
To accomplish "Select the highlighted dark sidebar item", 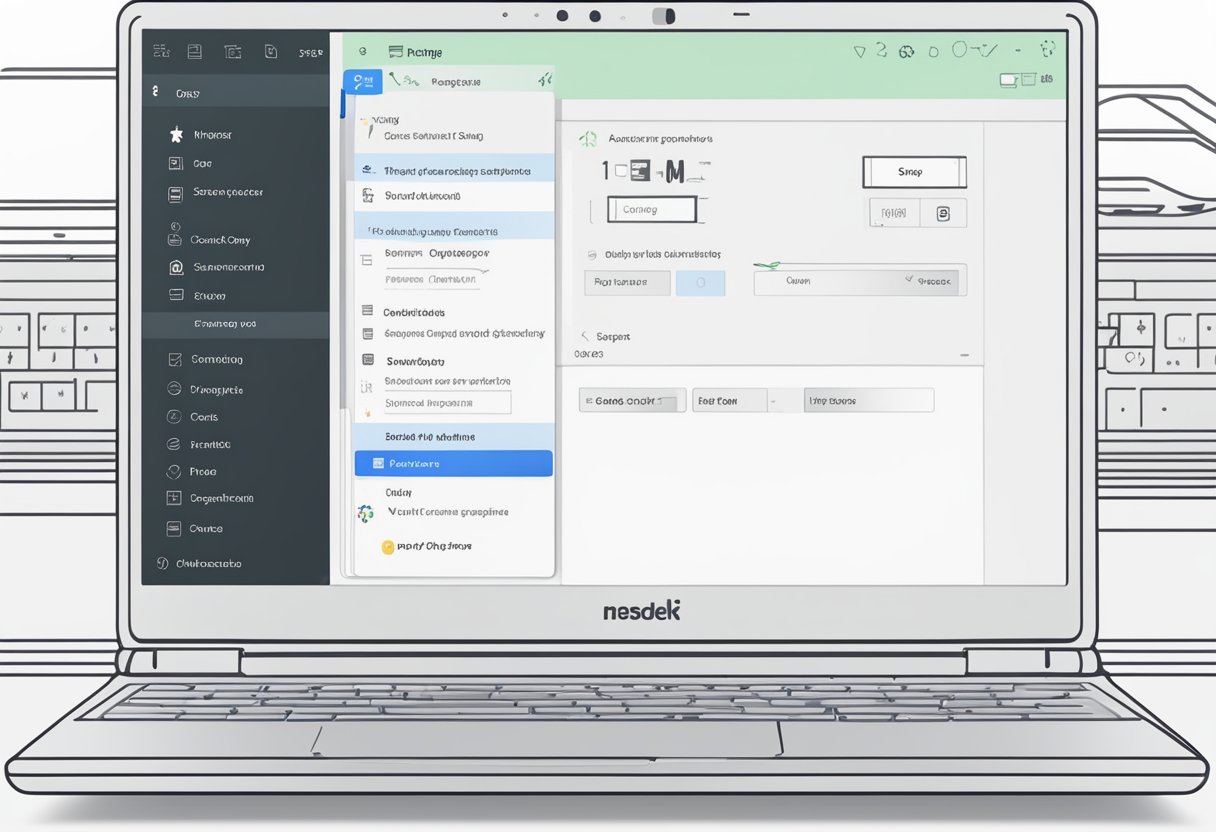I will click(x=235, y=324).
